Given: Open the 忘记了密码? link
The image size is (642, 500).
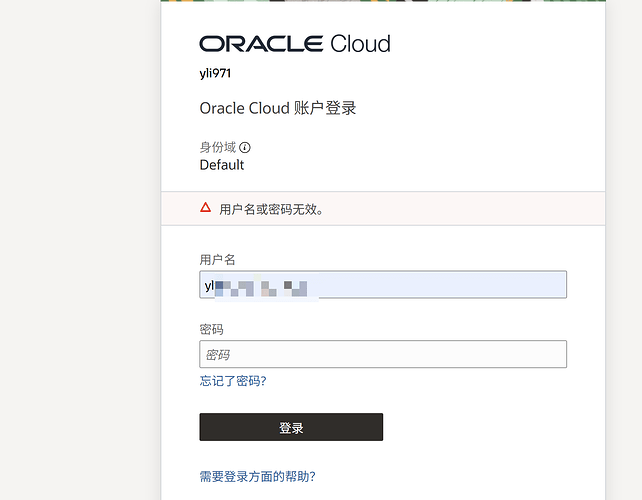Looking at the screenshot, I should click(233, 381).
